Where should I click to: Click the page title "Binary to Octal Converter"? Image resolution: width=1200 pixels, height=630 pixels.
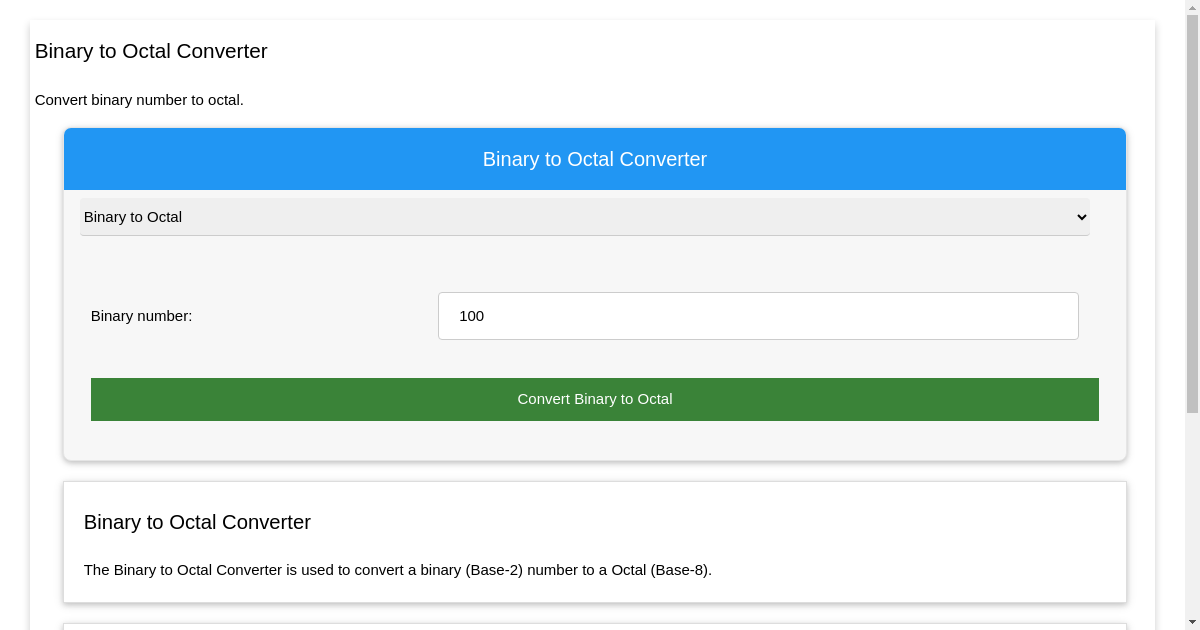coord(151,51)
